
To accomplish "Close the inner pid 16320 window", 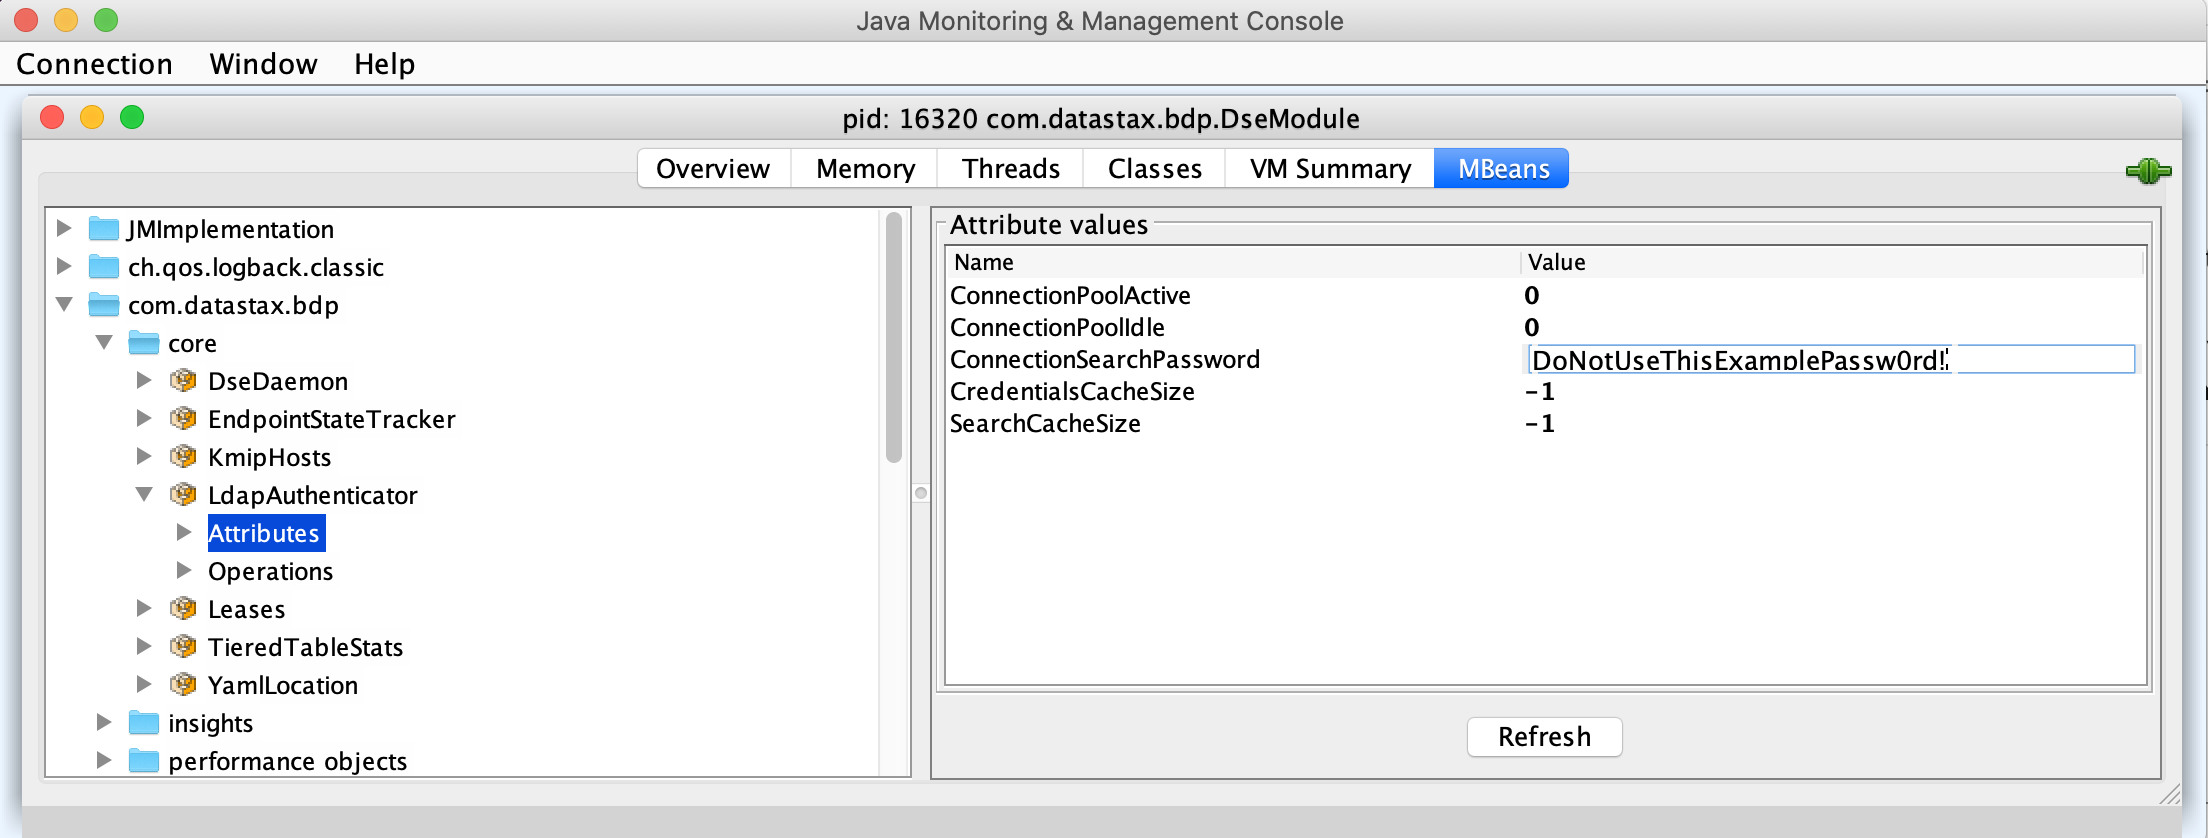I will [x=52, y=117].
